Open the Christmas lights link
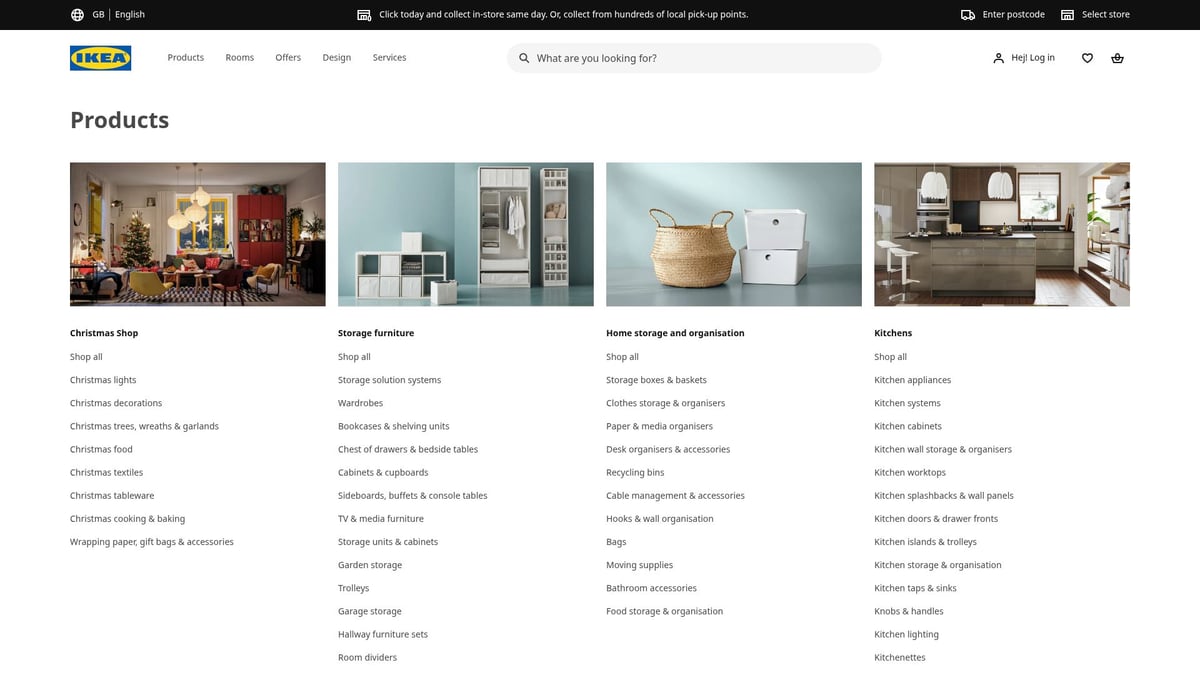The height and width of the screenshot is (675, 1200). click(x=103, y=380)
